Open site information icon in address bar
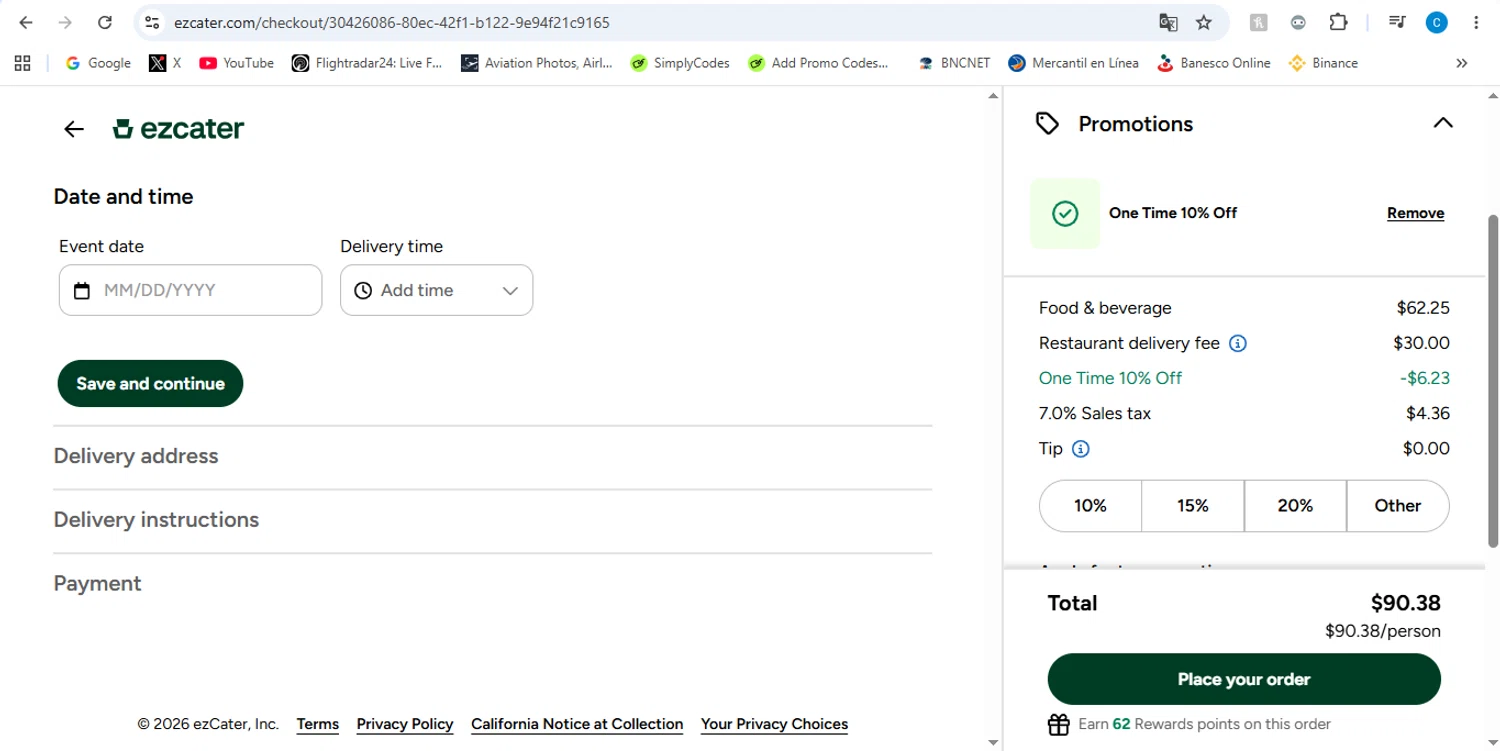1500x751 pixels. (152, 22)
